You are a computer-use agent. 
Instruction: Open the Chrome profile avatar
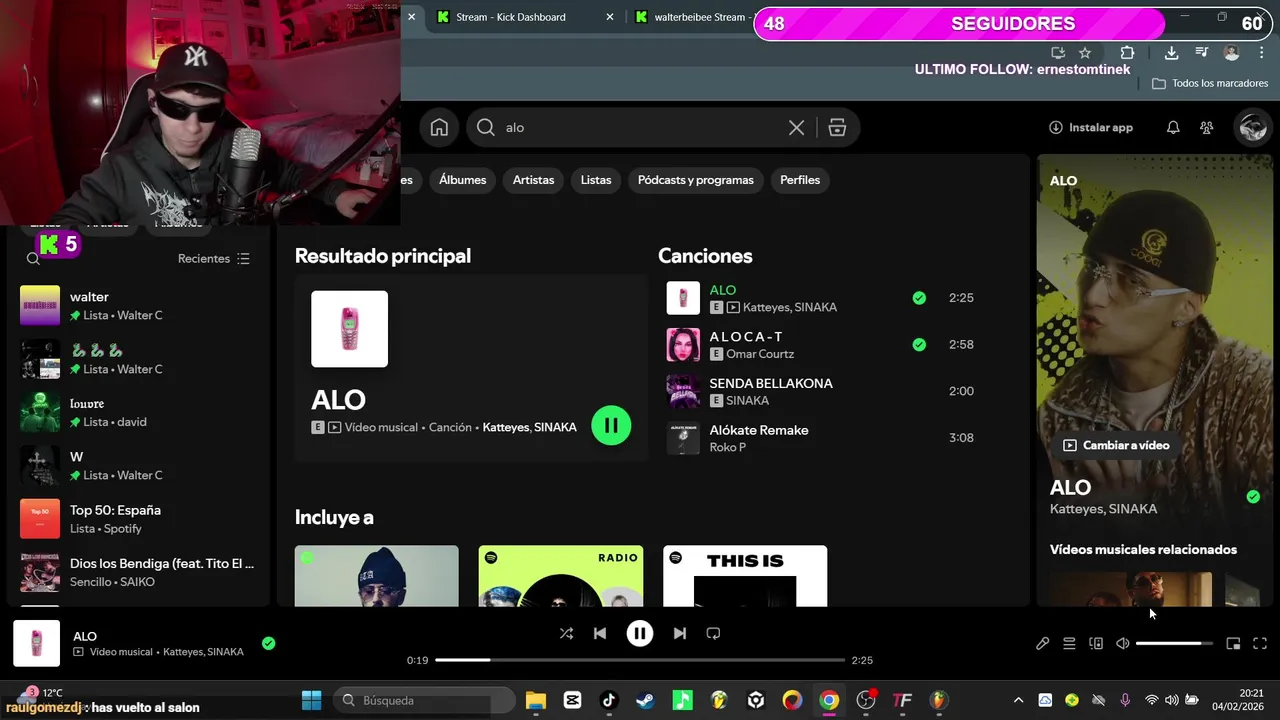(1232, 53)
